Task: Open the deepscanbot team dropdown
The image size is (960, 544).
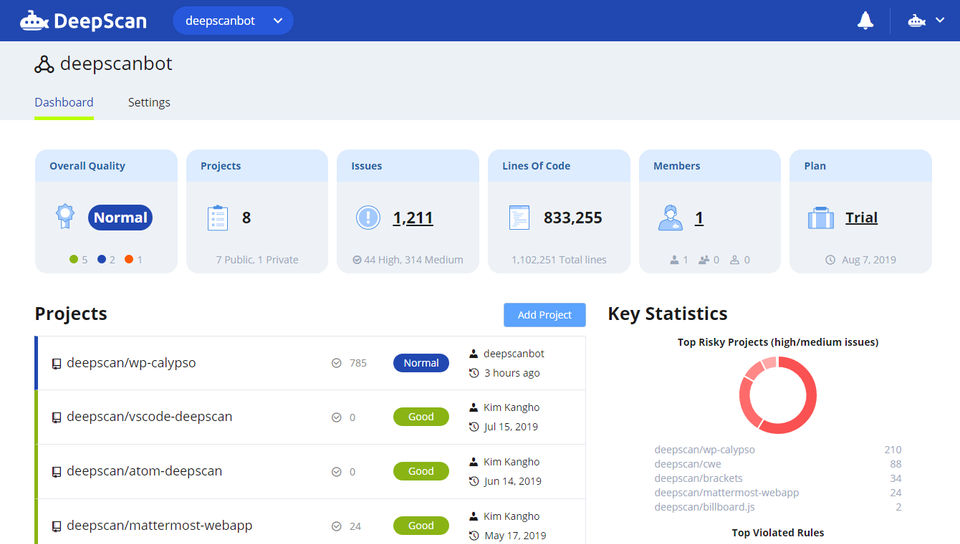Action: click(233, 21)
